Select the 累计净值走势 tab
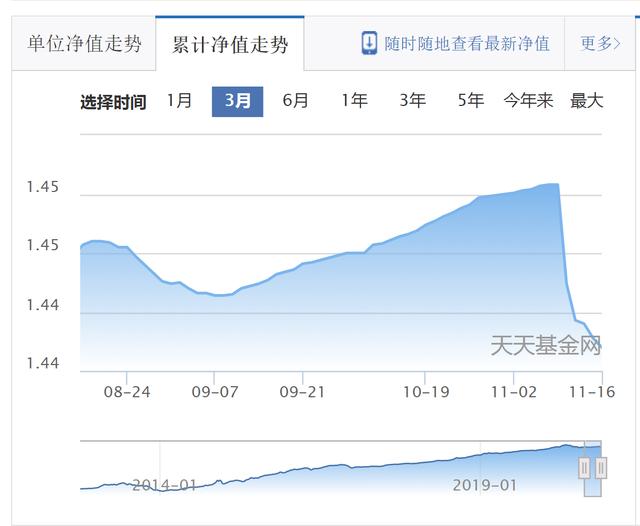The height and width of the screenshot is (526, 640). pos(230,44)
